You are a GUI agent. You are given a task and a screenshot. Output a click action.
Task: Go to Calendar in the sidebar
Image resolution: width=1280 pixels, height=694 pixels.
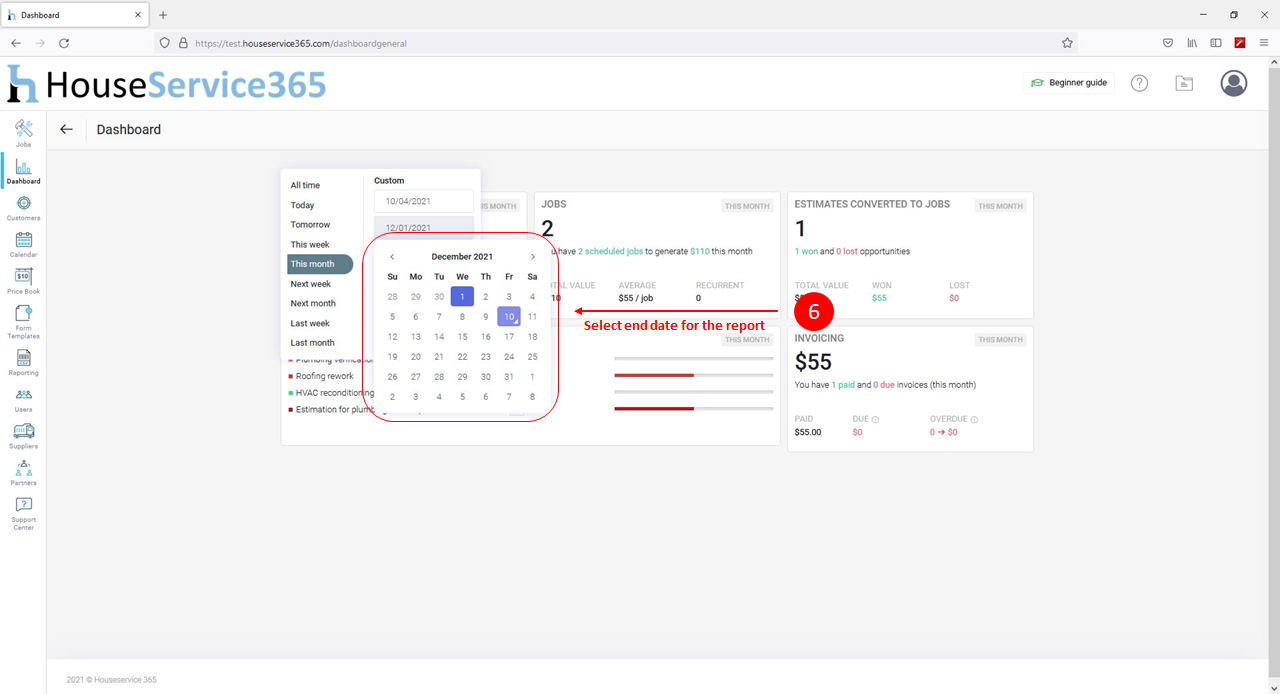tap(23, 244)
